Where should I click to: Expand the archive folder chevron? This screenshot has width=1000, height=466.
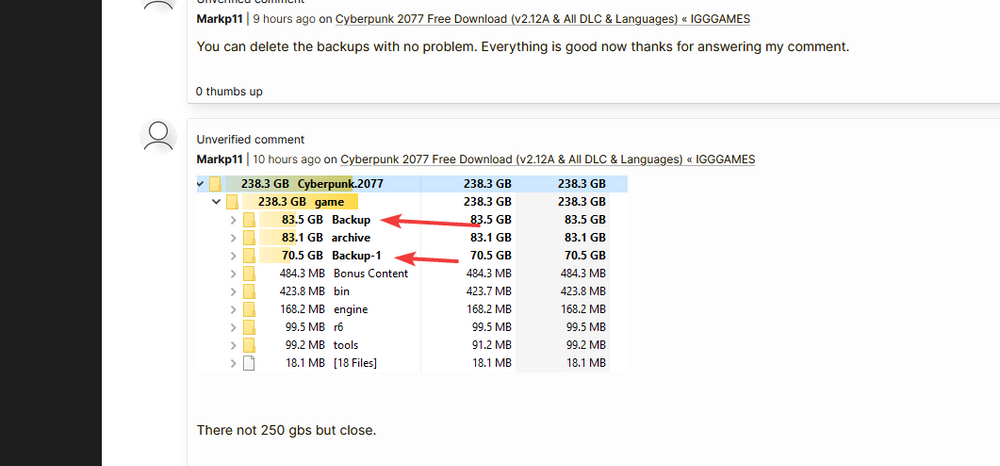233,238
